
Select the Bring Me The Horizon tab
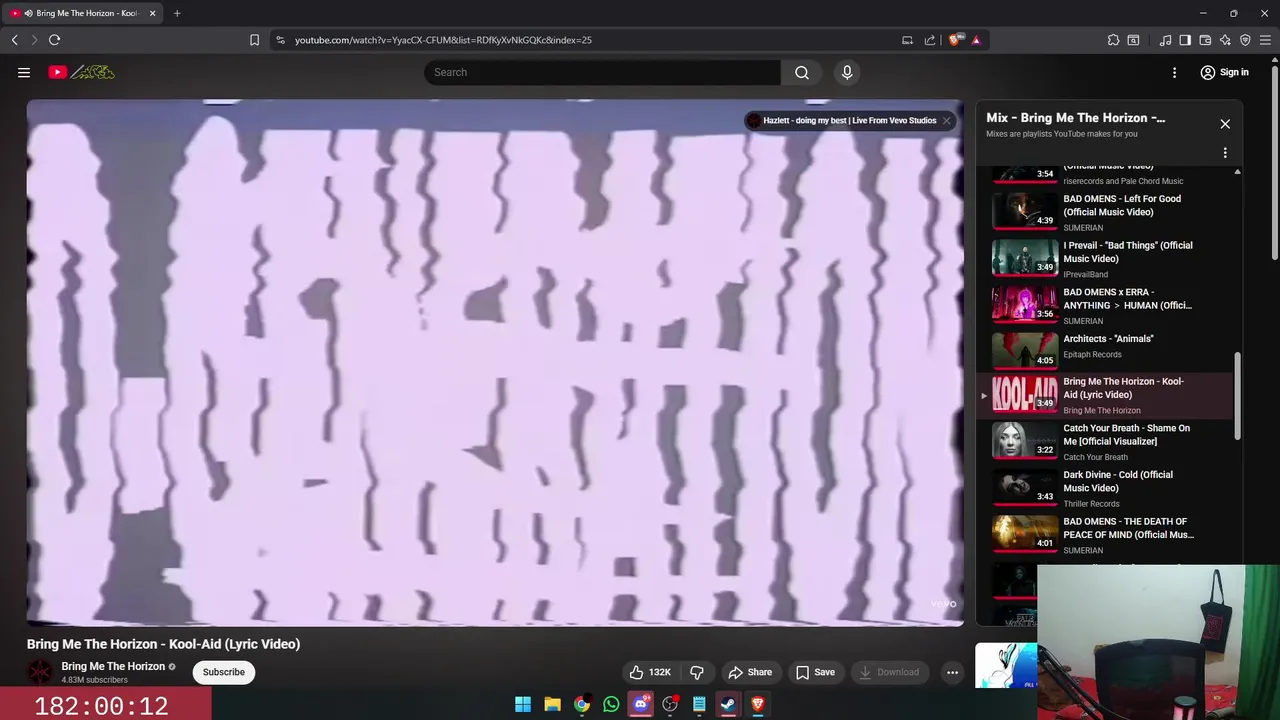point(84,13)
